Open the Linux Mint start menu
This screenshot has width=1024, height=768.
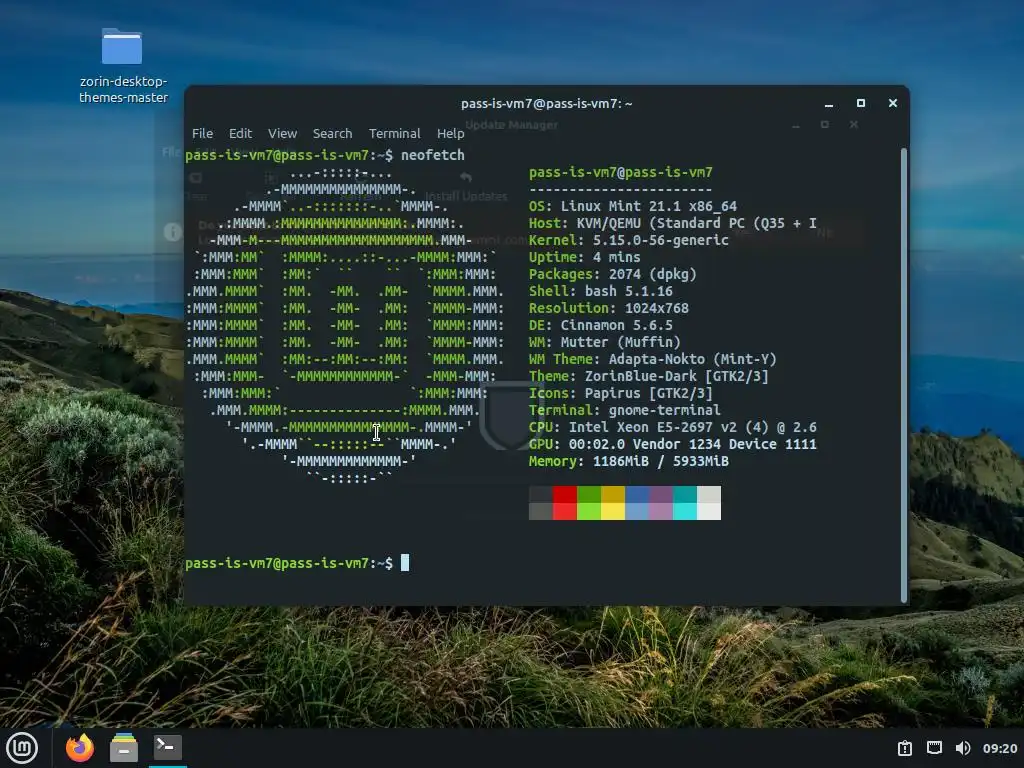(22, 748)
